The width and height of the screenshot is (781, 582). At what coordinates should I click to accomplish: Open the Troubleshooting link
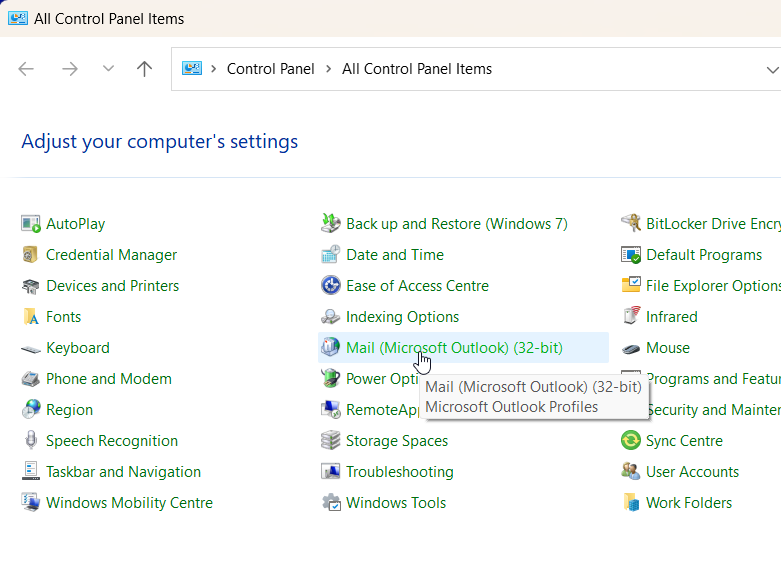point(399,472)
